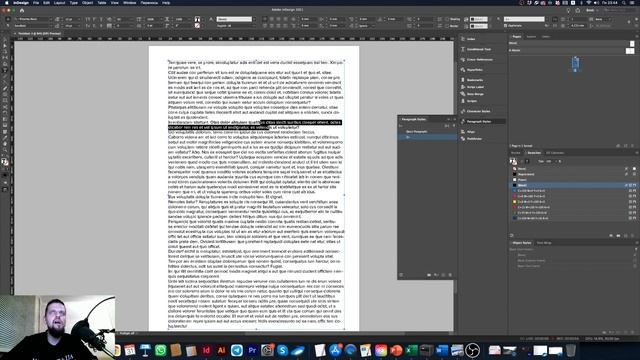The height and width of the screenshot is (360, 640).
Task: Open the Layout menu
Action: pos(60,3)
